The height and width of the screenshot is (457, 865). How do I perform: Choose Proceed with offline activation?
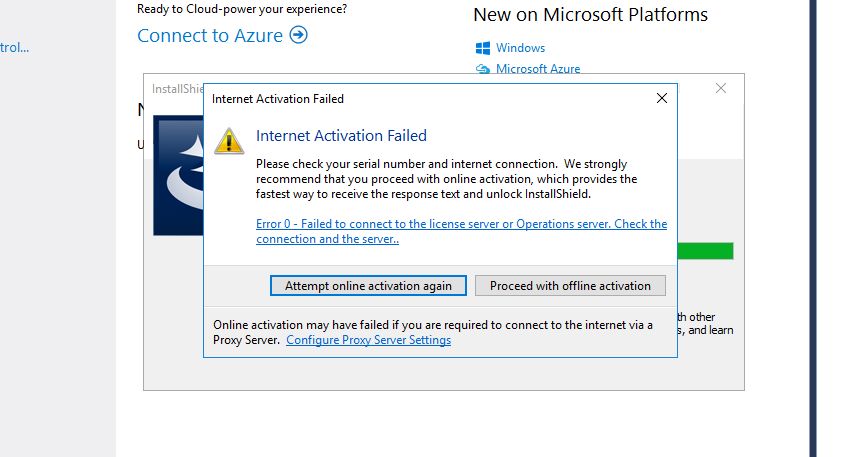(570, 285)
